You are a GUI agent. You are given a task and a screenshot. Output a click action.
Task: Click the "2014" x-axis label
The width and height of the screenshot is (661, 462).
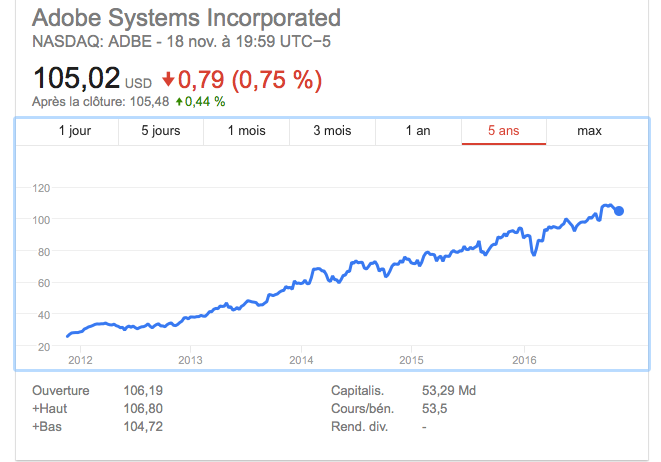click(x=301, y=360)
